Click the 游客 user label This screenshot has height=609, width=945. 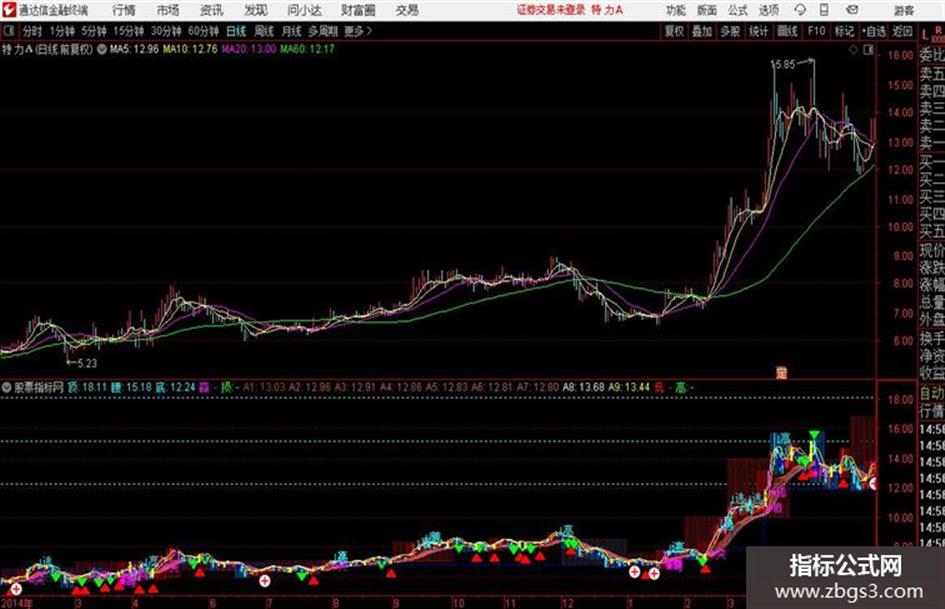pos(903,10)
